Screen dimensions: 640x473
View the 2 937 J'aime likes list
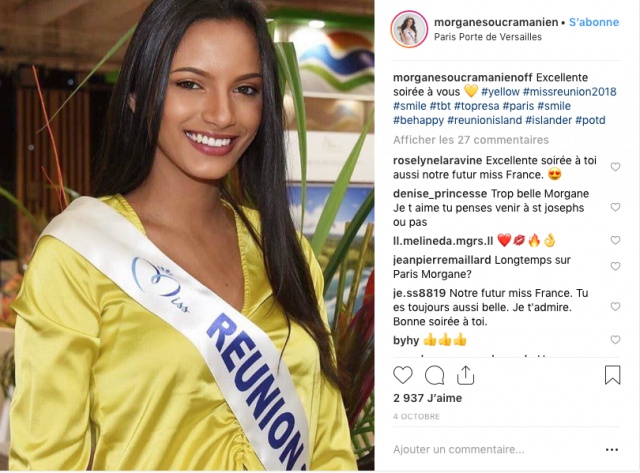pyautogui.click(x=427, y=398)
